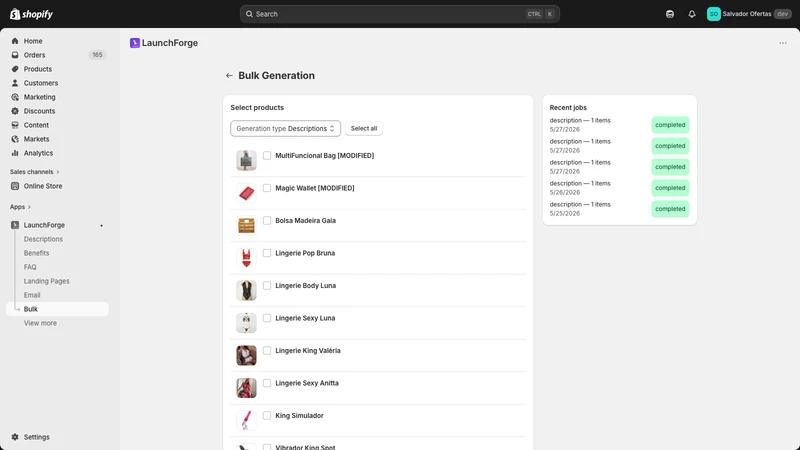This screenshot has height=450, width=800.
Task: Check the MultiFuncional Bag [MODIFIED] checkbox
Action: tap(267, 155)
